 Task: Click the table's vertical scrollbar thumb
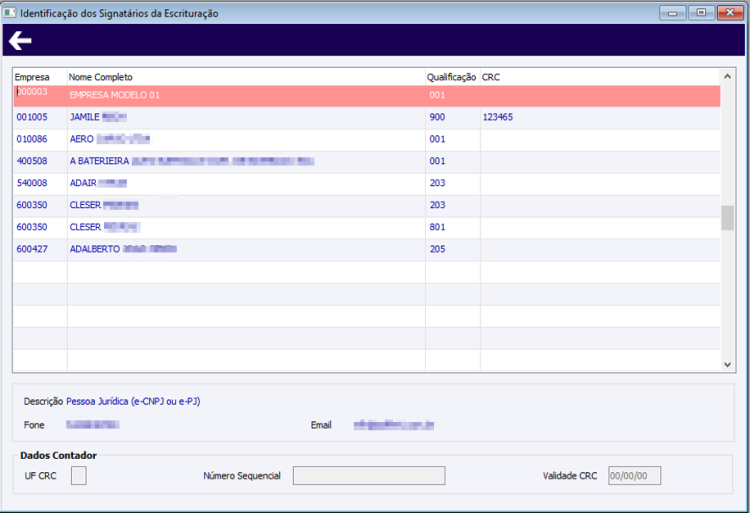click(727, 218)
